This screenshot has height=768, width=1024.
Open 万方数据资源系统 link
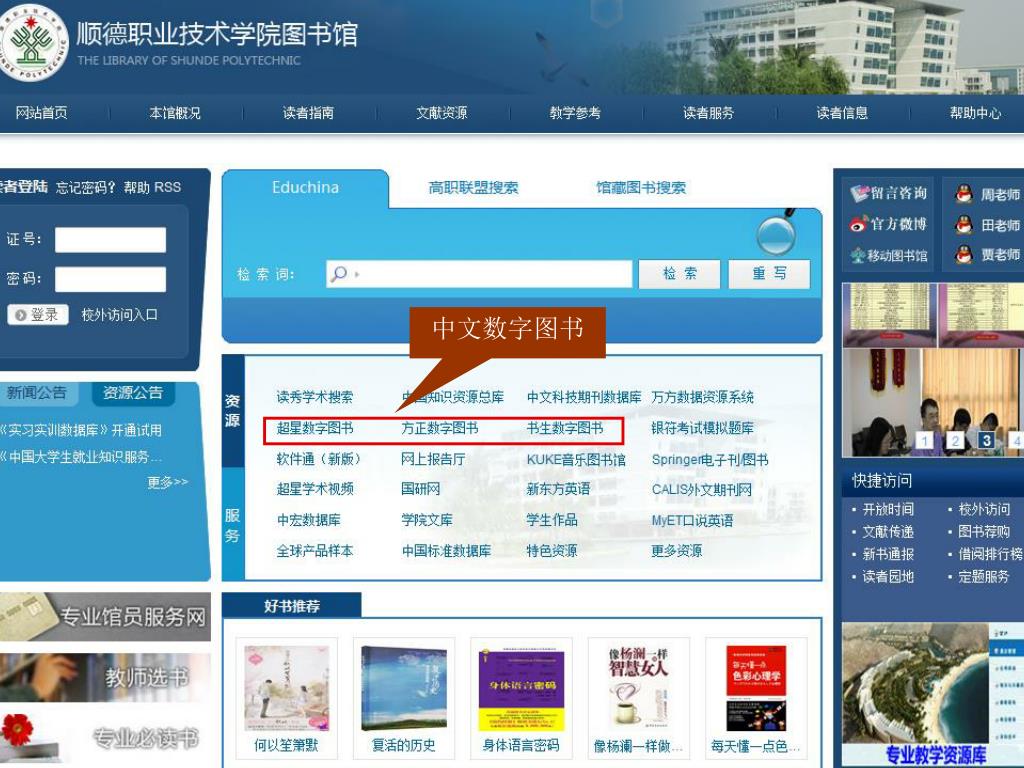703,397
